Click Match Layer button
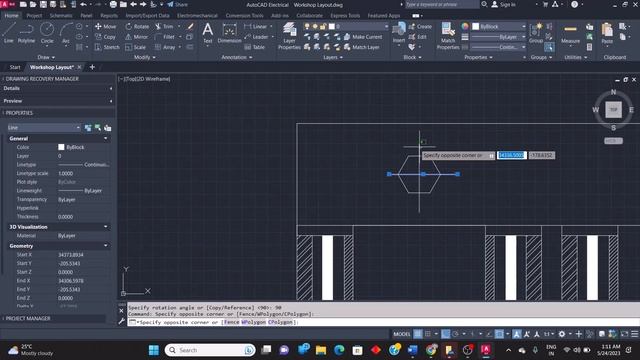Image resolution: width=640 pixels, height=360 pixels. tap(362, 47)
